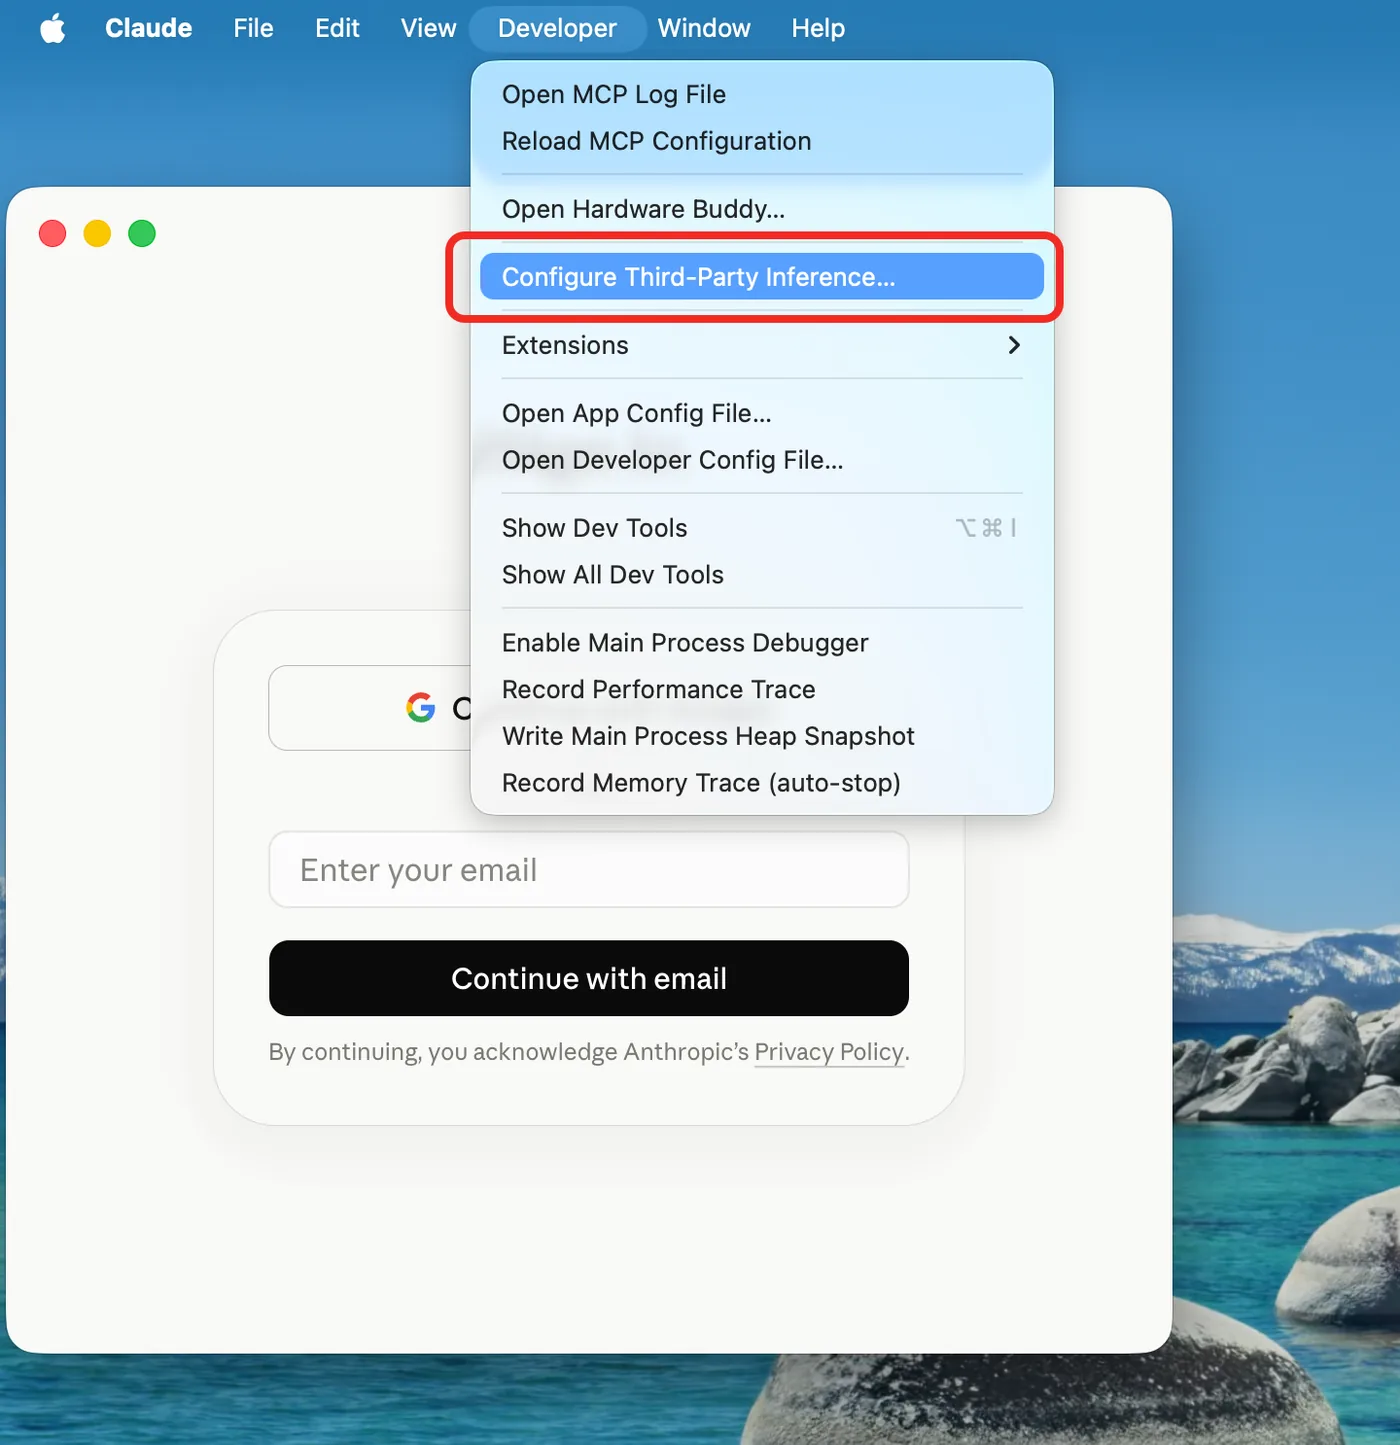The height and width of the screenshot is (1445, 1400).
Task: Close the Claude window with red button
Action: (52, 233)
